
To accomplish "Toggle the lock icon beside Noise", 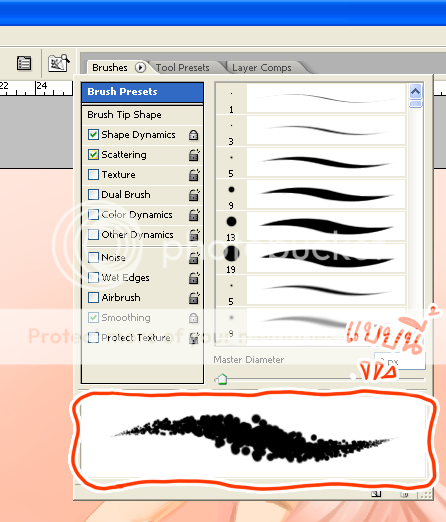I will tap(194, 258).
